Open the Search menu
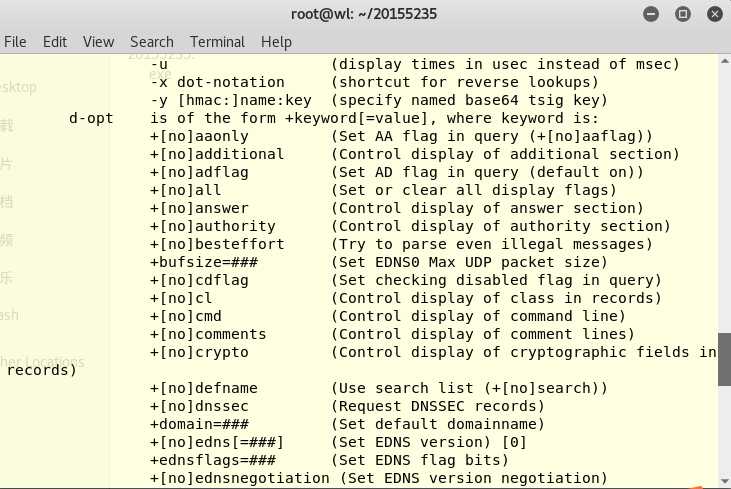The width and height of the screenshot is (731, 489). (x=152, y=42)
